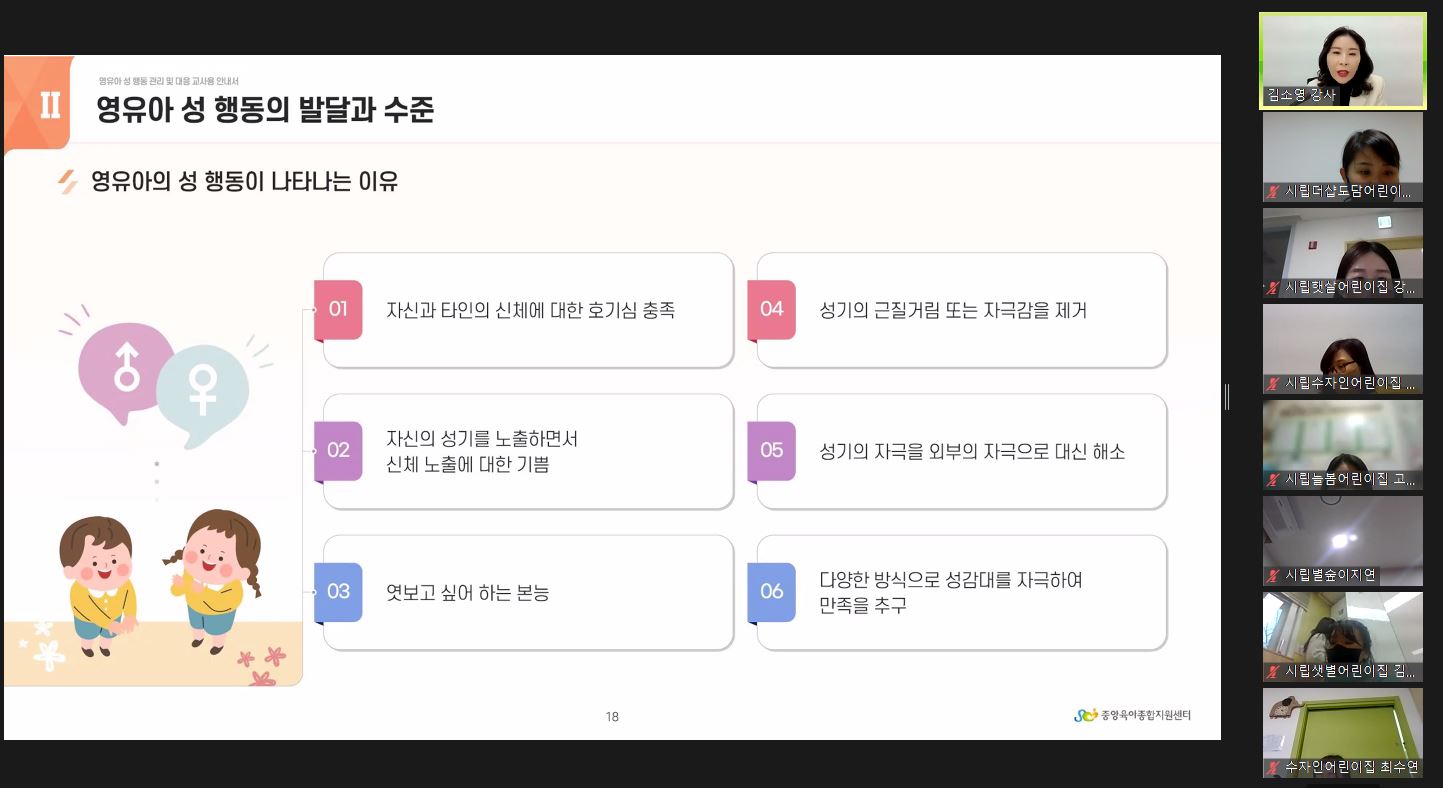This screenshot has height=788, width=1443.
Task: Click the male symbol speech bubble
Action: (x=127, y=367)
